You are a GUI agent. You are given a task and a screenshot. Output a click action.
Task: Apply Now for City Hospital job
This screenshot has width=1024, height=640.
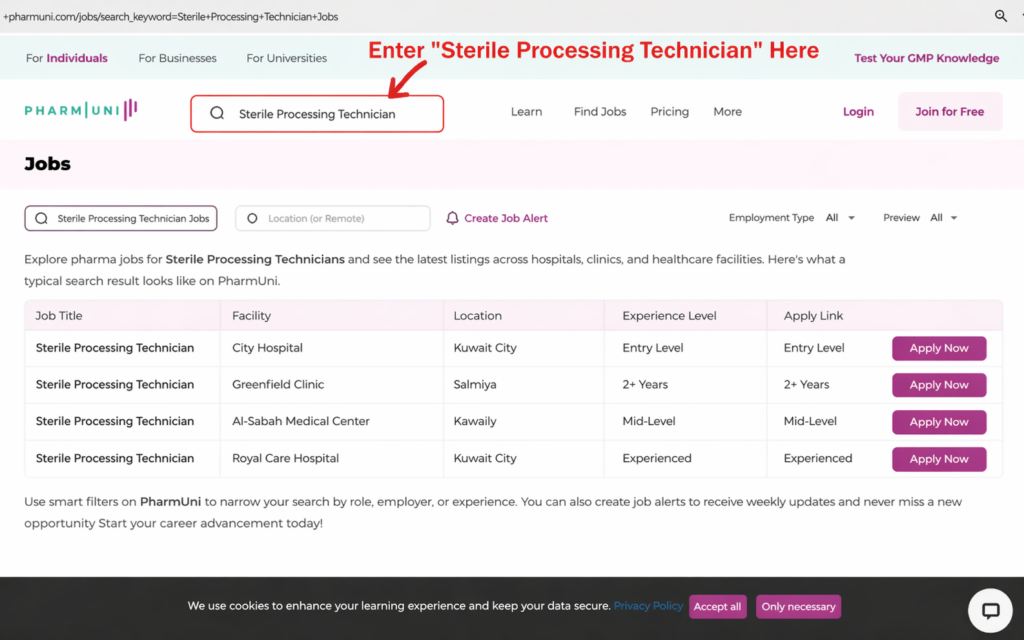coord(938,348)
